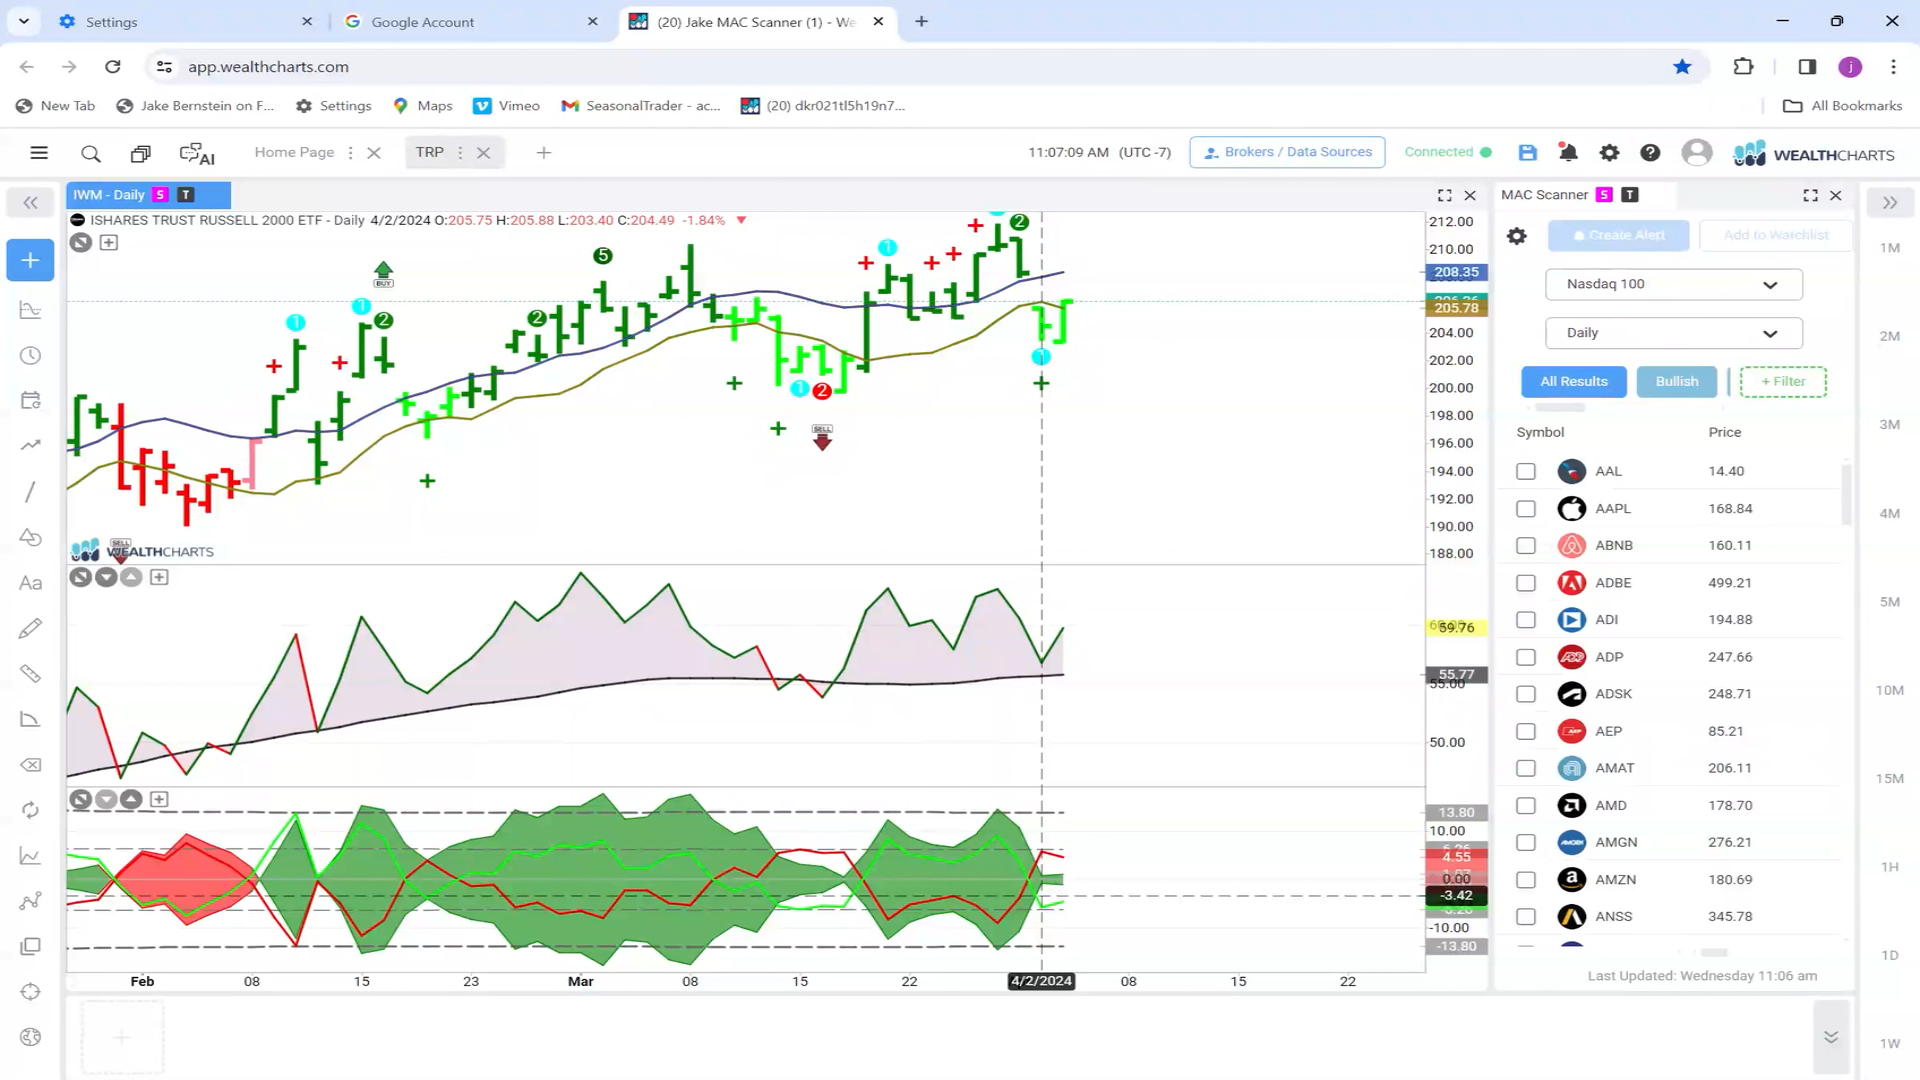Image resolution: width=1920 pixels, height=1080 pixels.
Task: Open the clock time tool
Action: click(30, 355)
